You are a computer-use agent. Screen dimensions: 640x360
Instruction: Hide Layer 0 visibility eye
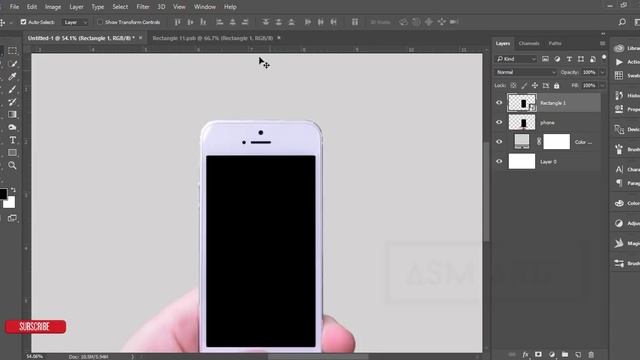coord(499,162)
